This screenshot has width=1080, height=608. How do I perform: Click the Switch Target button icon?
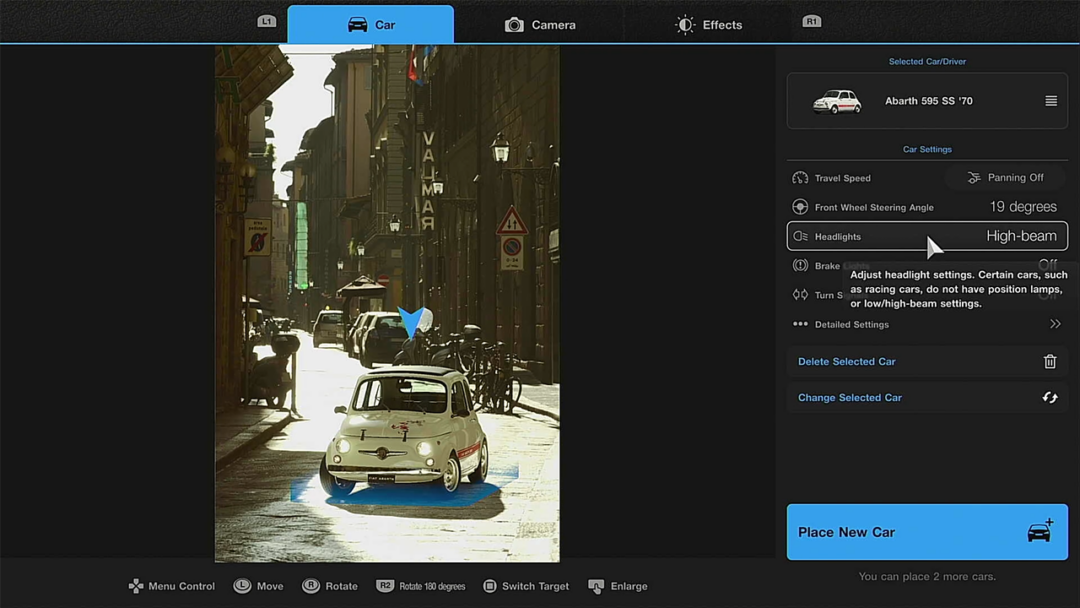coord(490,586)
